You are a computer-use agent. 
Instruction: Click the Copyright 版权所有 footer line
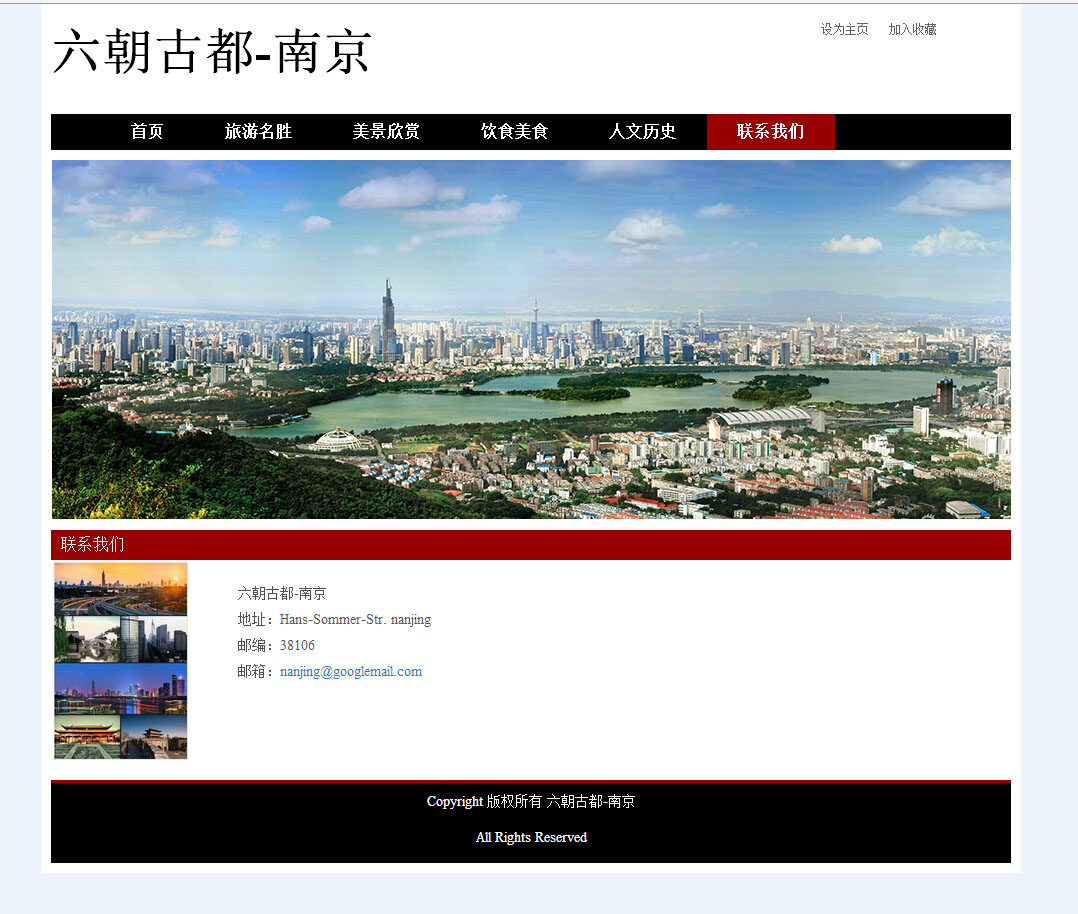pyautogui.click(x=531, y=801)
